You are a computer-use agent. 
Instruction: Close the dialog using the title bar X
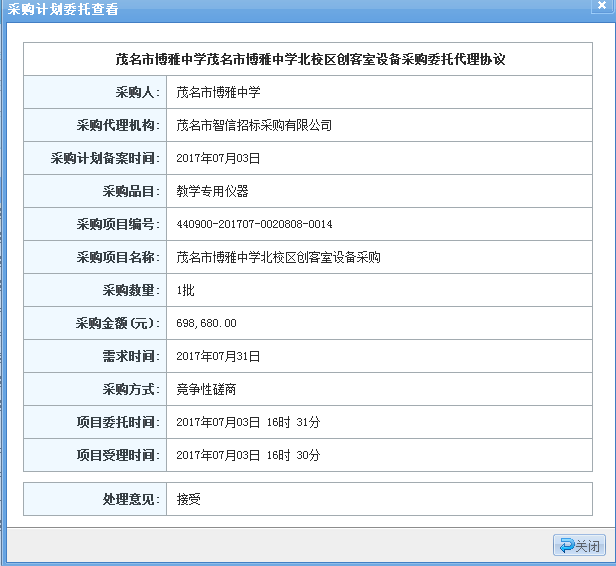point(599,8)
